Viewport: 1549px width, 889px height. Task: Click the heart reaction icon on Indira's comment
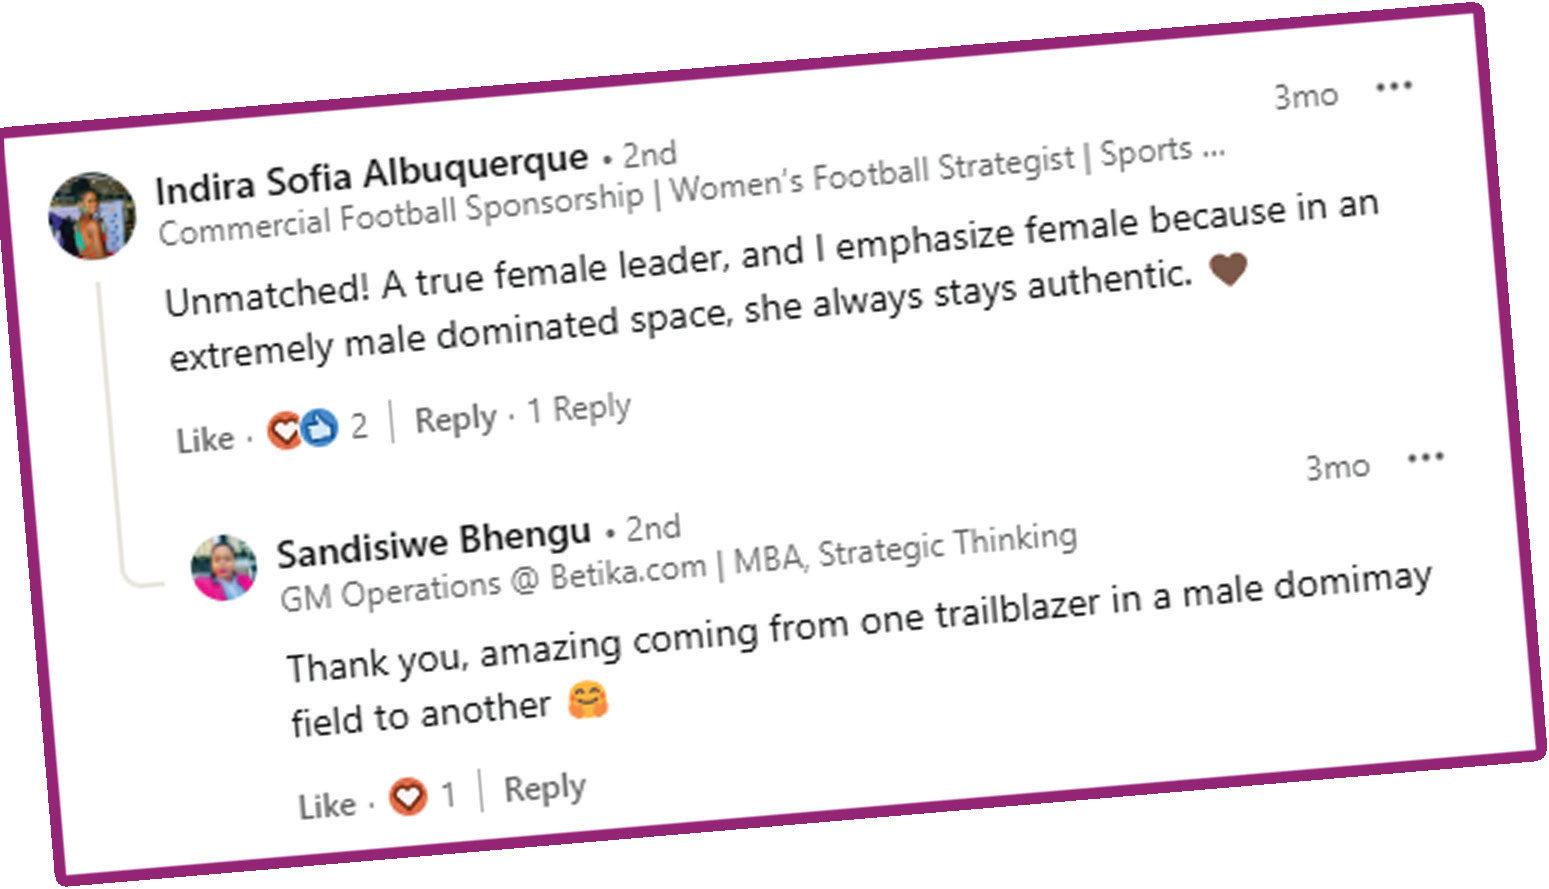click(x=285, y=431)
